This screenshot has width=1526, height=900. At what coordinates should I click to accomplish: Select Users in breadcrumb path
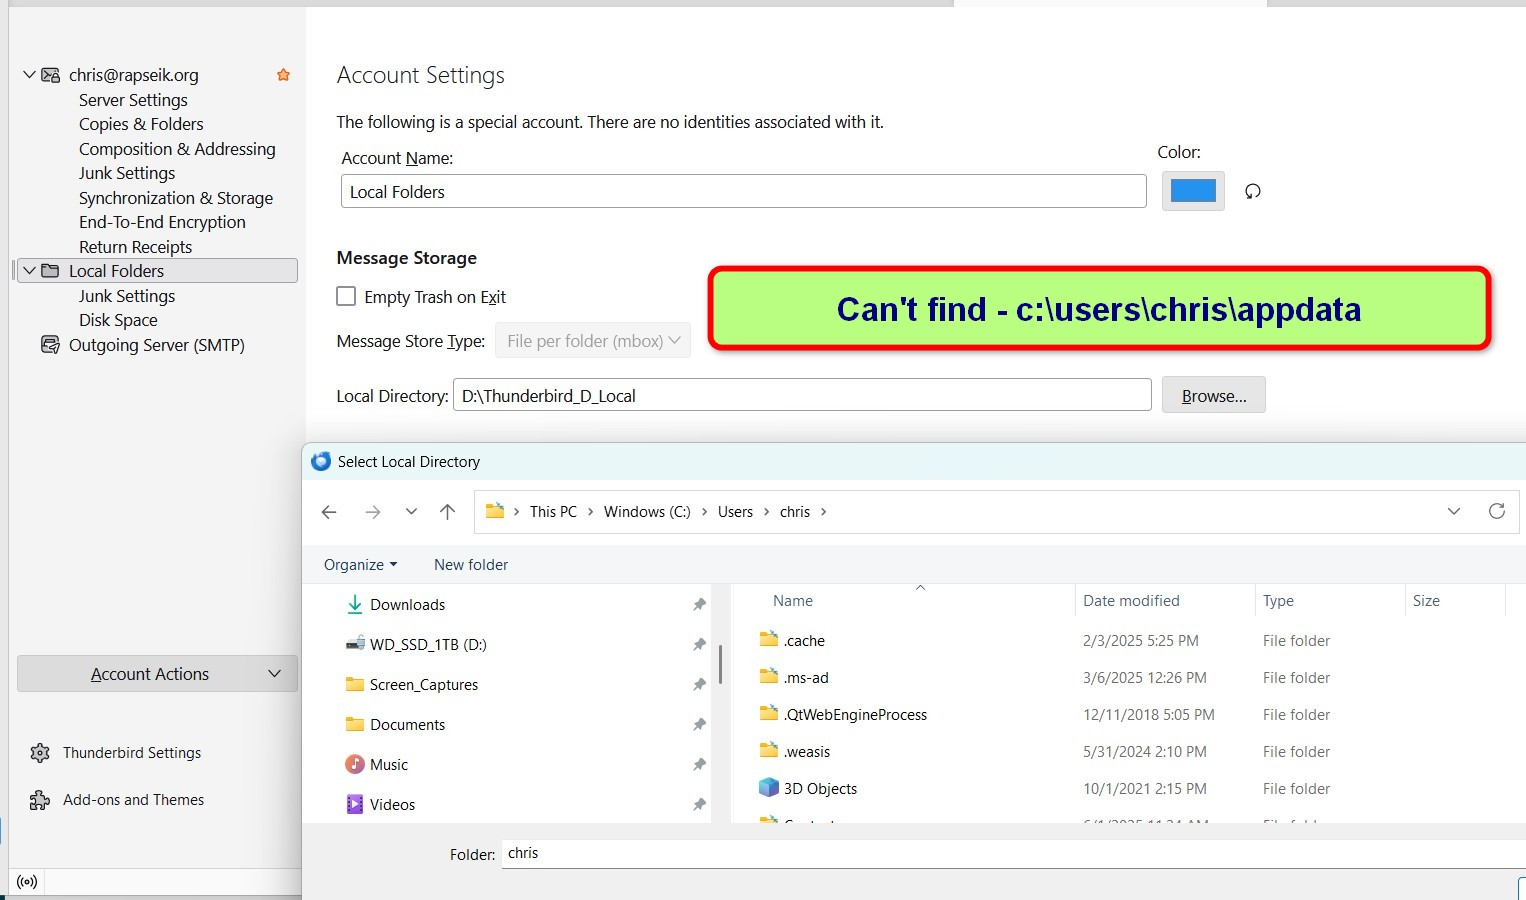[x=735, y=512]
